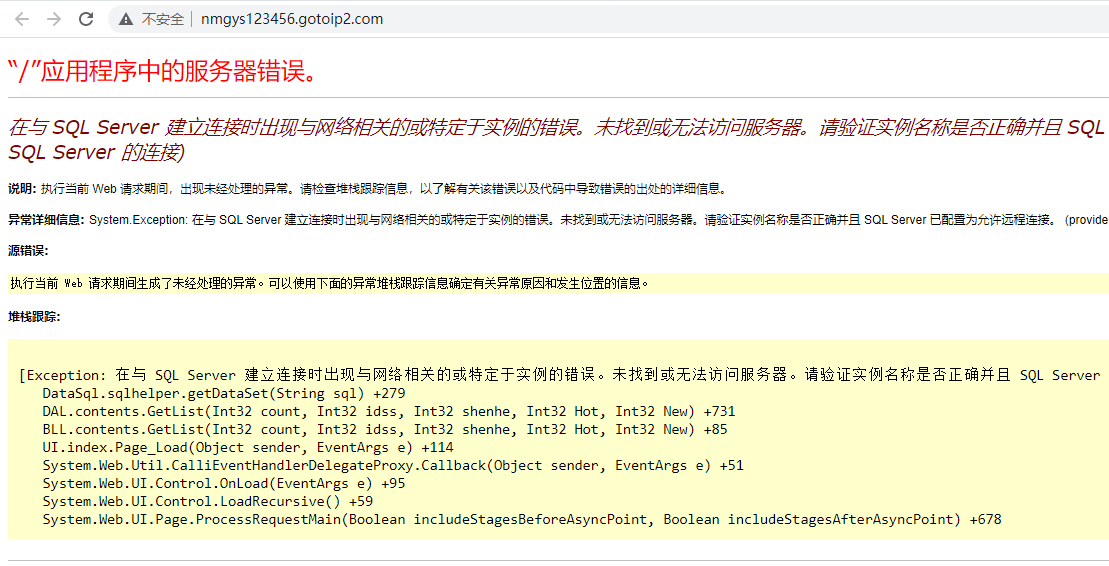Viewport: 1109px width, 566px height.
Task: Click the System.Web.UI.Control.LoadRecursive line
Action: [x=207, y=502]
